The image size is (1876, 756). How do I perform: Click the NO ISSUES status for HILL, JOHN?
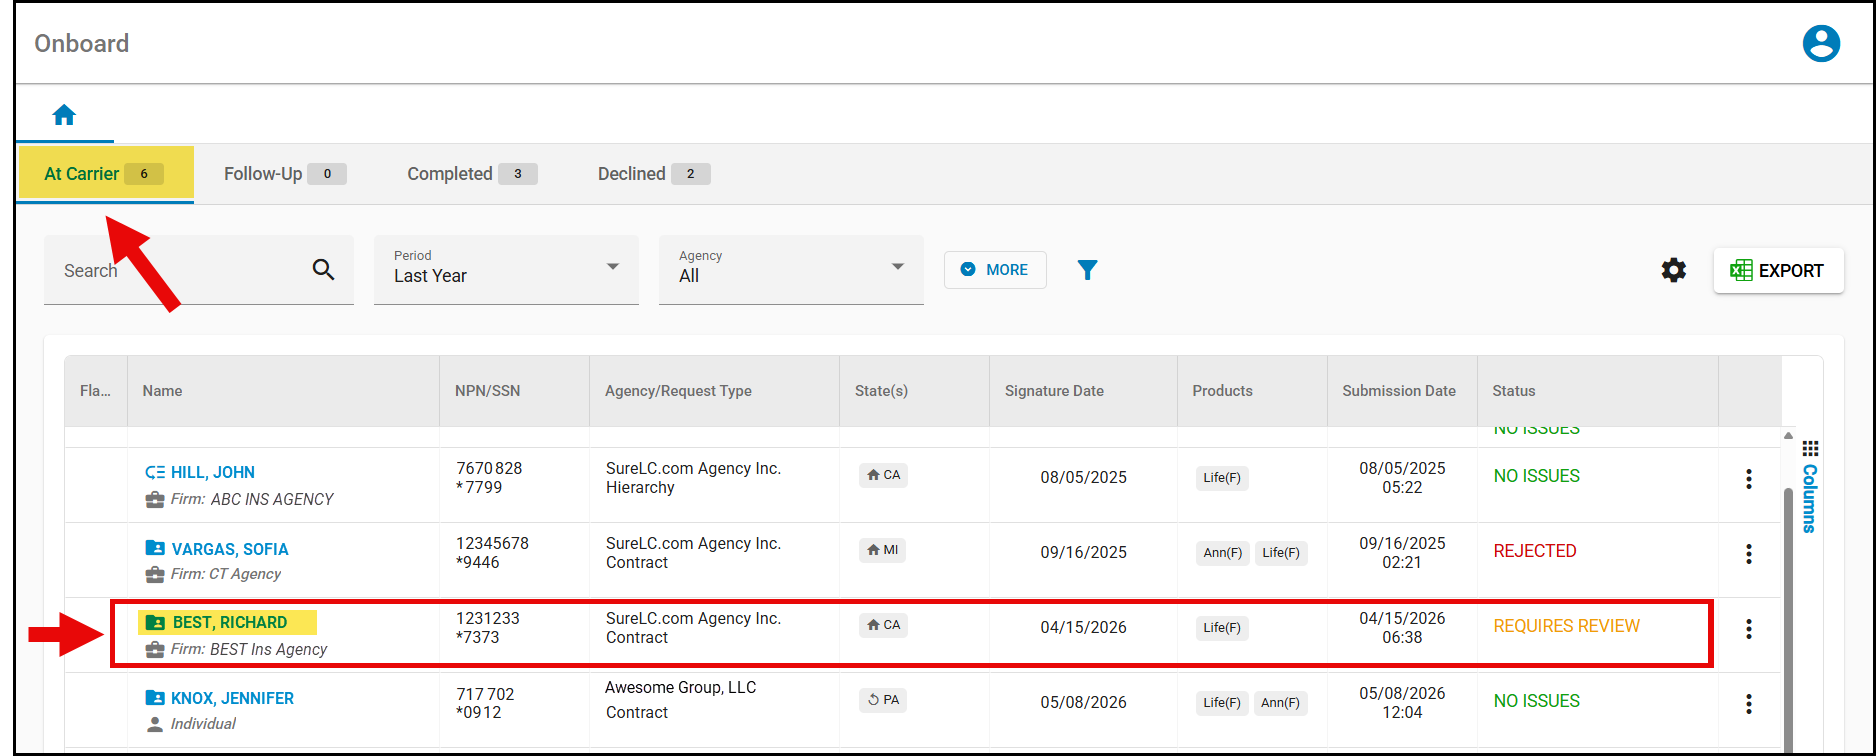coord(1537,476)
